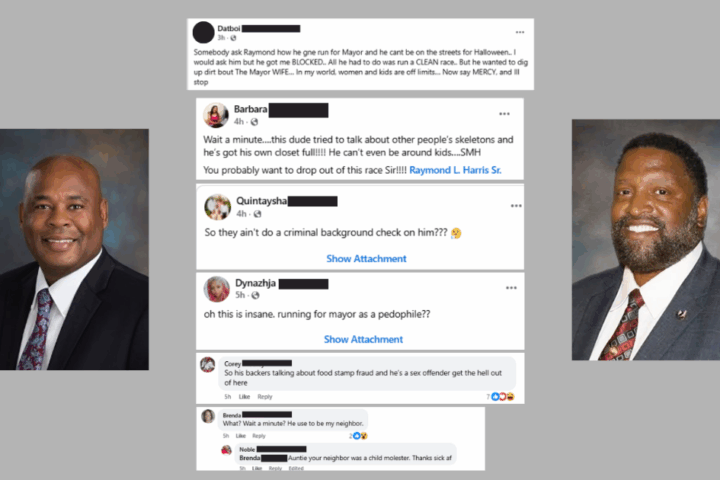Click Datboi's black profile avatar
This screenshot has width=720, height=480.
[x=203, y=32]
